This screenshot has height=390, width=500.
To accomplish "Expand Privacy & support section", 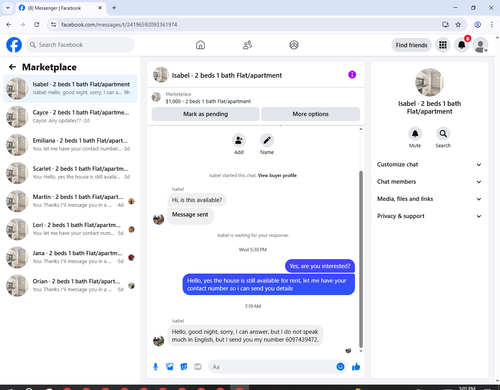I will [429, 216].
